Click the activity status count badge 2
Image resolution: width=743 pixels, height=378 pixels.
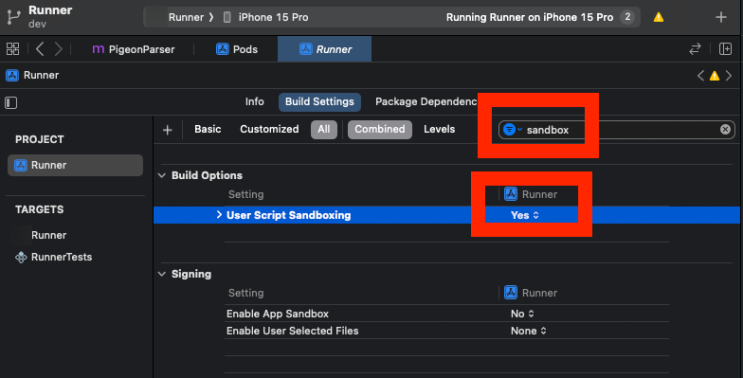coord(627,17)
